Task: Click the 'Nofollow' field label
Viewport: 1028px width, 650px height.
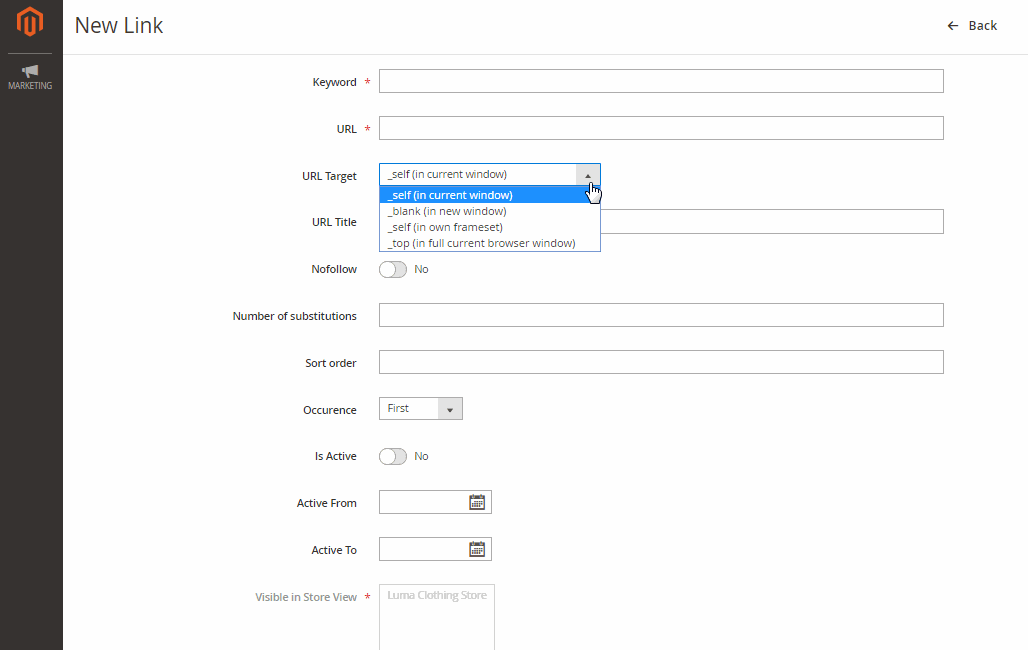Action: click(334, 269)
